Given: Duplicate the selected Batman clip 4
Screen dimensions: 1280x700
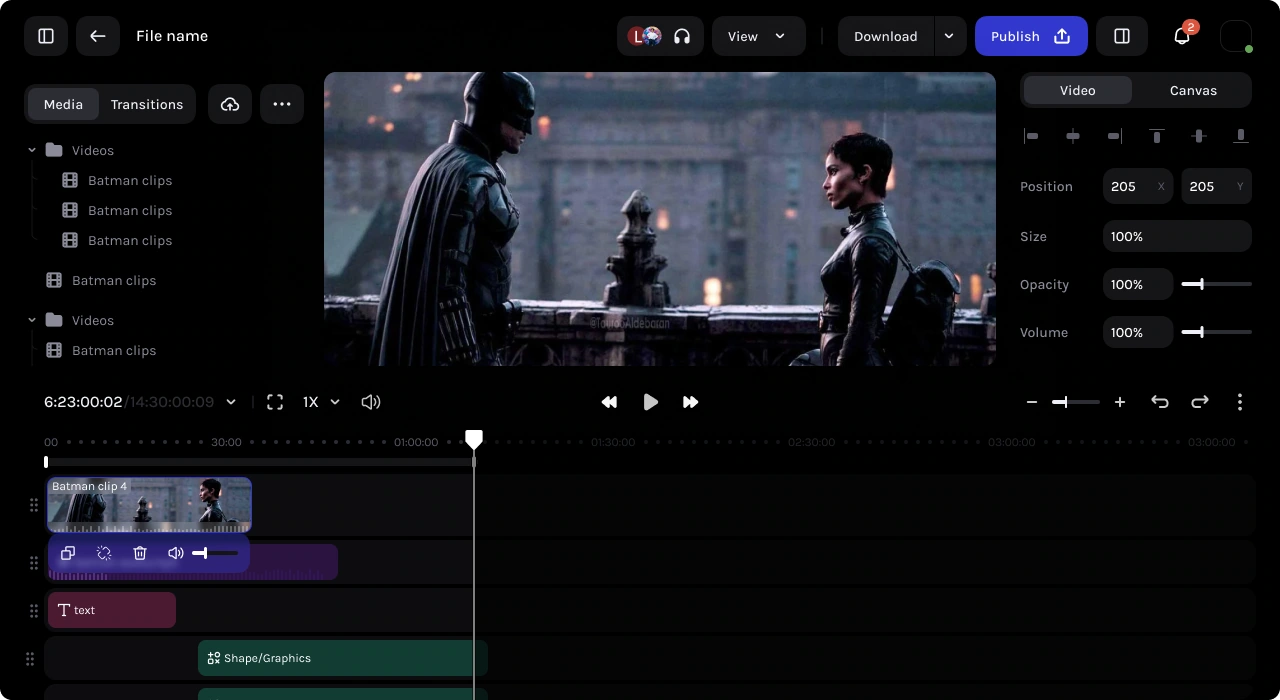Looking at the screenshot, I should (x=68, y=553).
